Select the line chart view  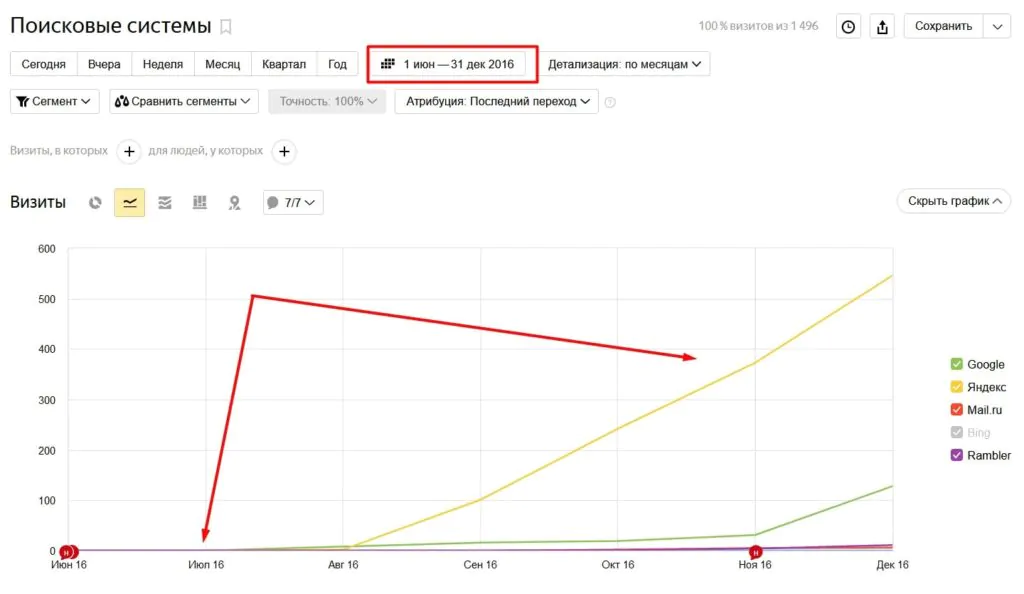click(129, 203)
